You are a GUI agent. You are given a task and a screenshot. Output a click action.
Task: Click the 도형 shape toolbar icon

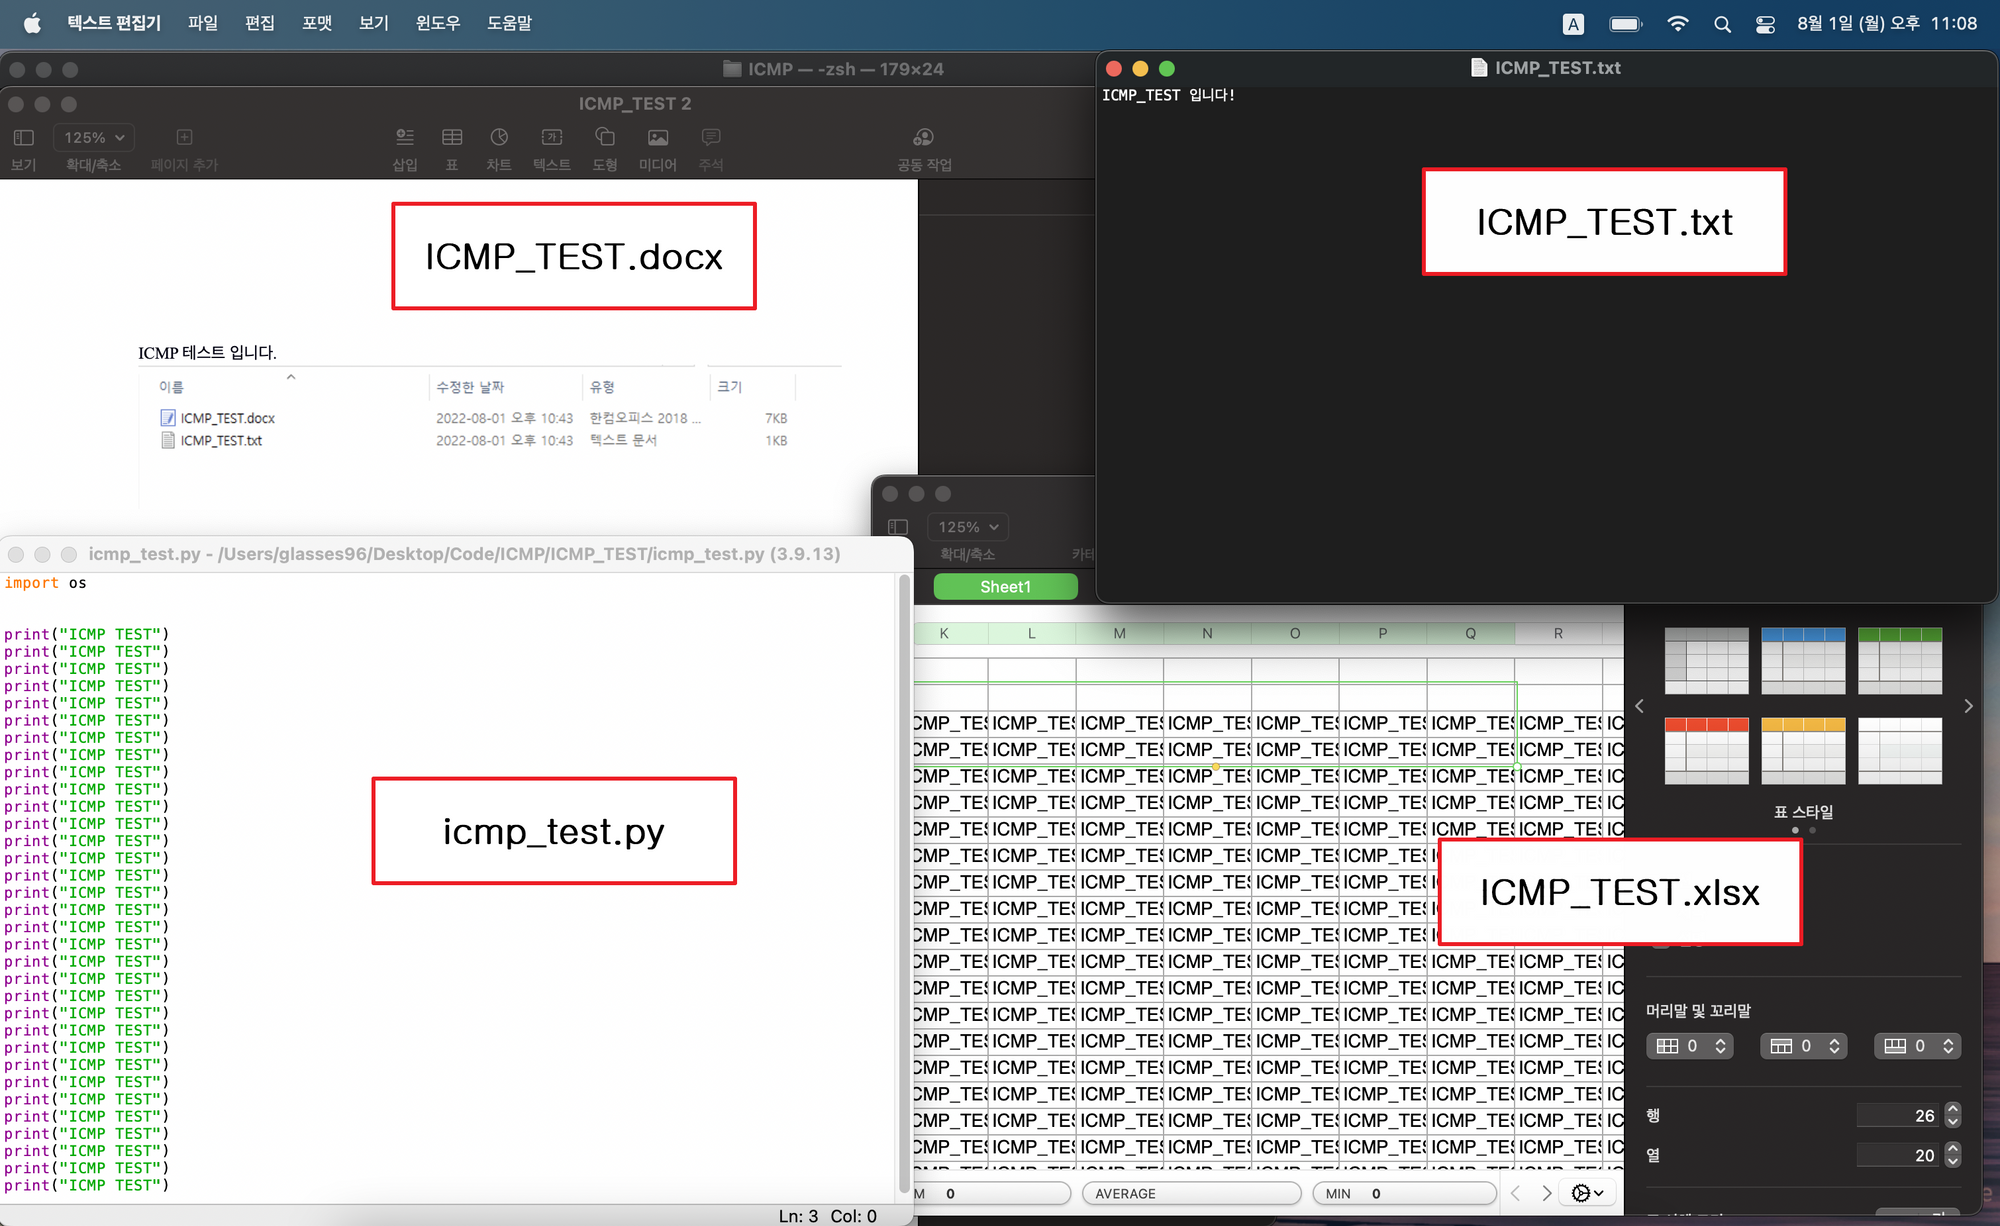[x=605, y=137]
